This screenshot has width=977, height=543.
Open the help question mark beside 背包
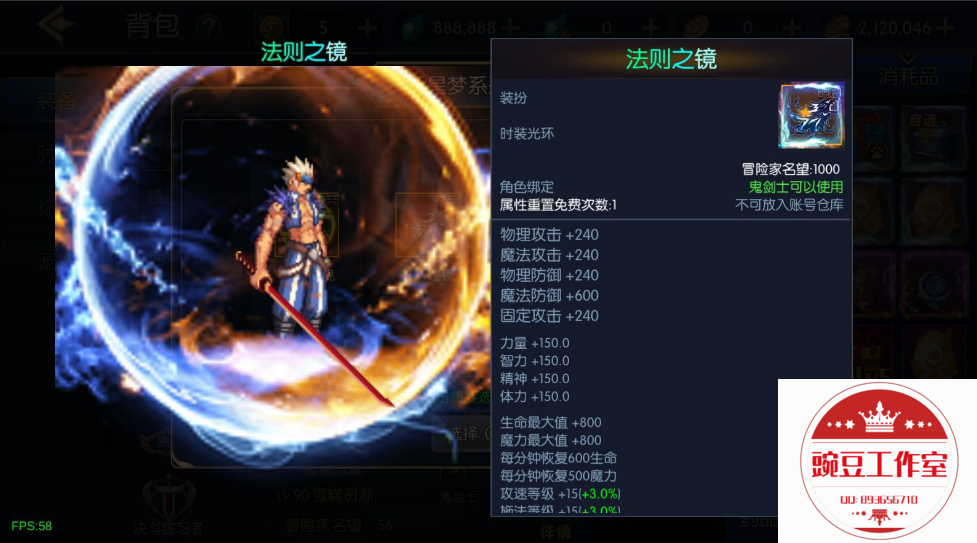point(208,27)
